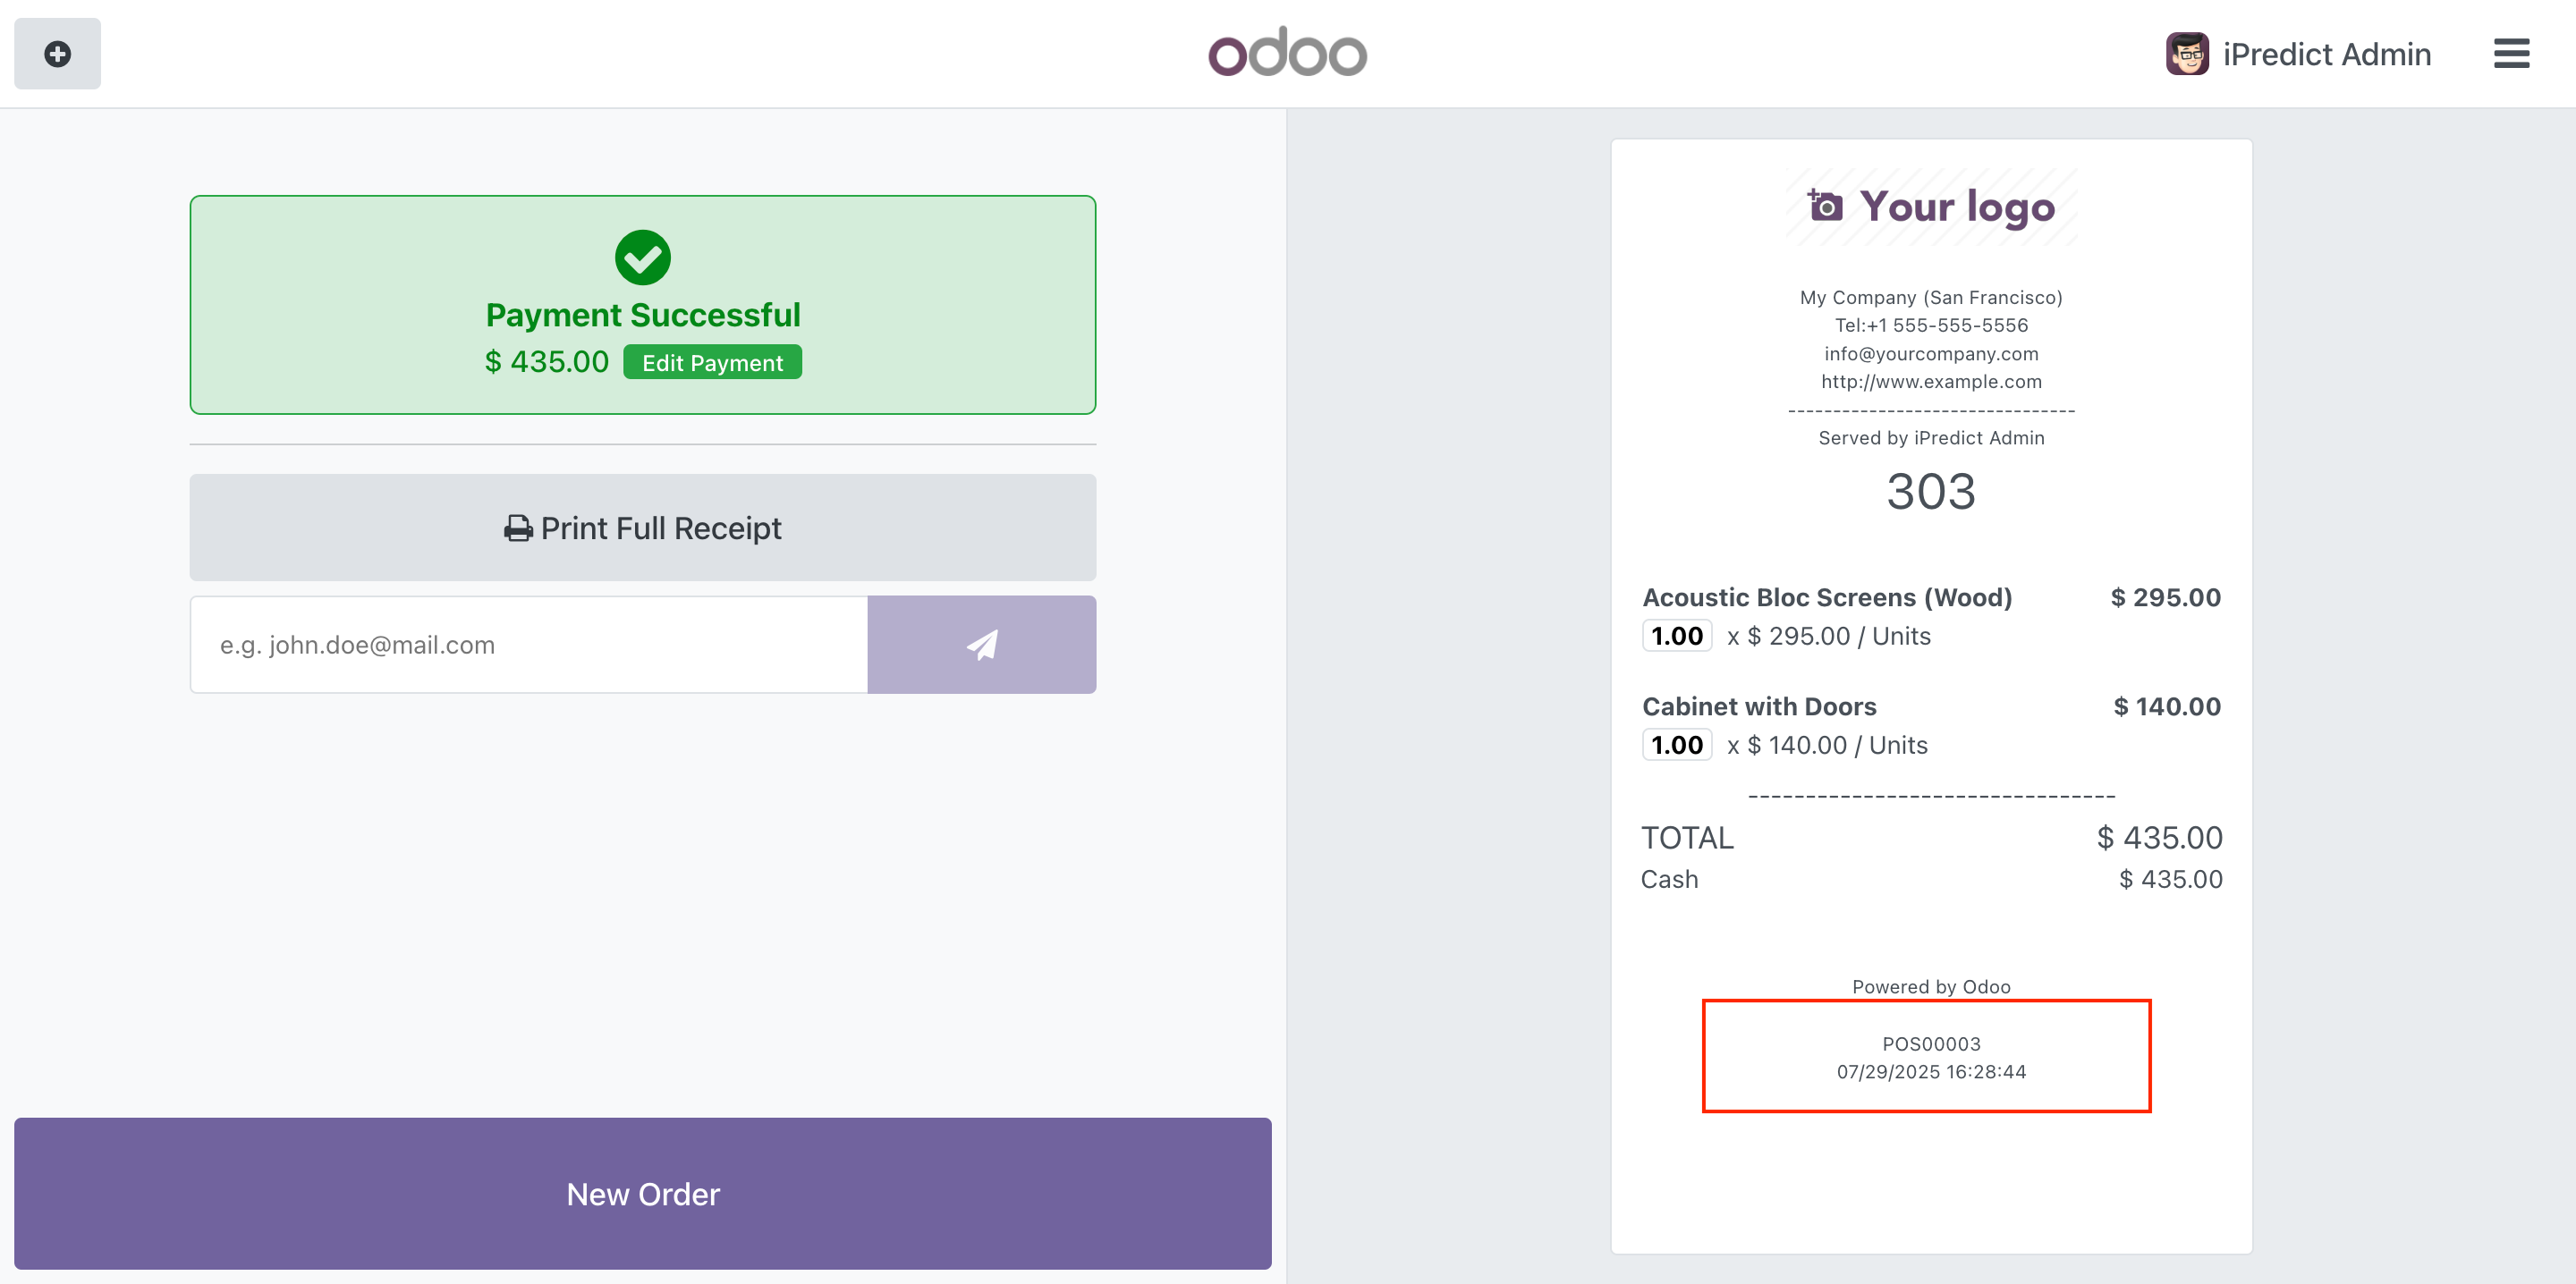The height and width of the screenshot is (1284, 2576).
Task: Click the camera icon beside Your logo
Action: pyautogui.click(x=1825, y=206)
